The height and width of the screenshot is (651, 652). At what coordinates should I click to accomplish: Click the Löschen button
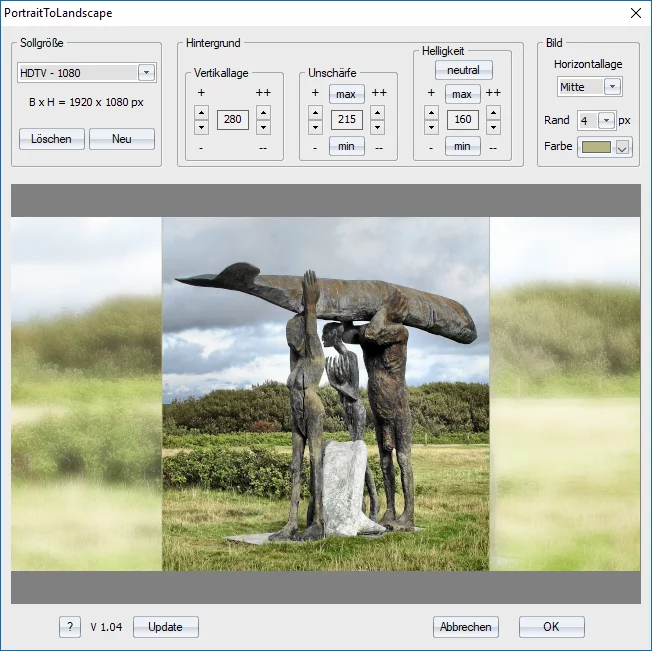tap(52, 139)
